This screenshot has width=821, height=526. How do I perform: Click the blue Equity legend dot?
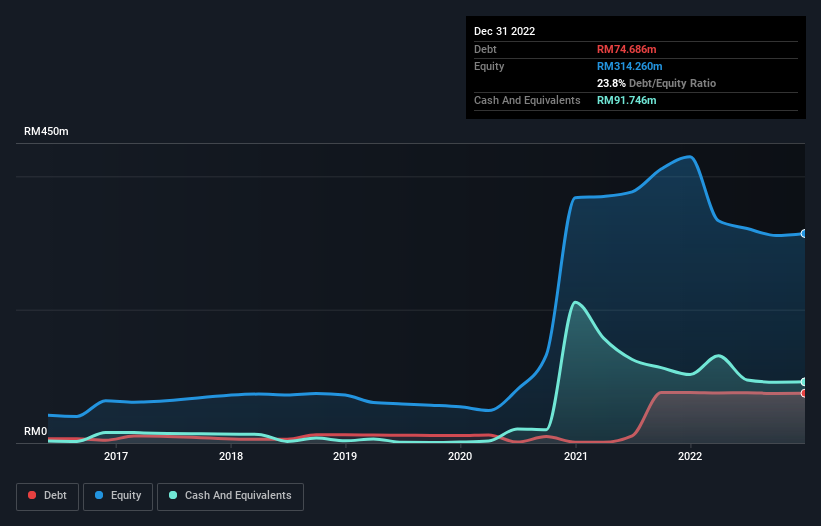click(x=99, y=495)
